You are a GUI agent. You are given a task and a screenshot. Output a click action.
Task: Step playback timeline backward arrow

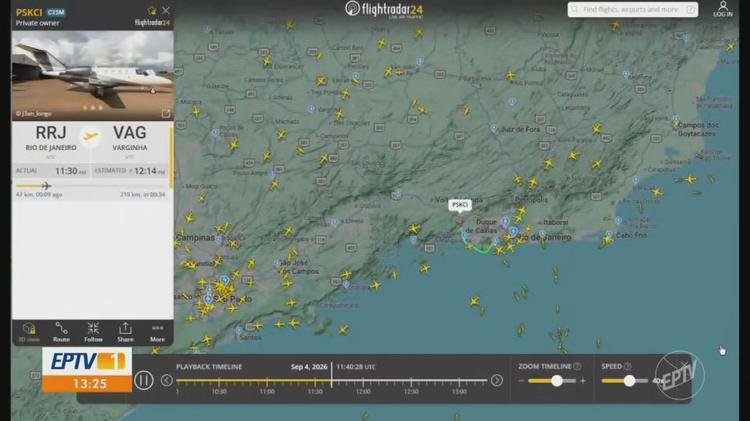coord(166,380)
